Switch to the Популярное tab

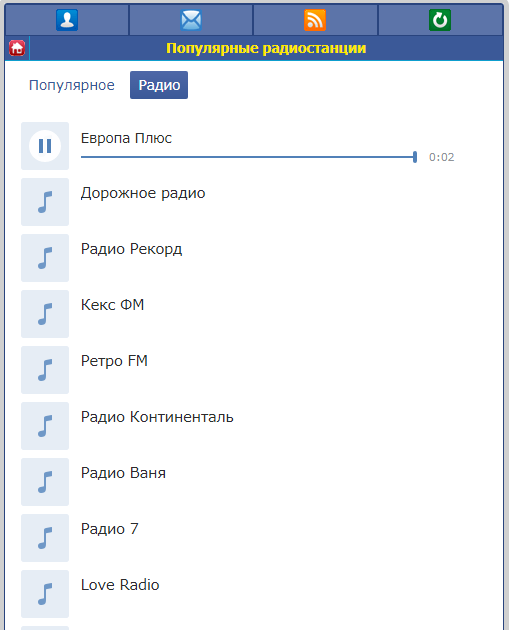pos(72,85)
